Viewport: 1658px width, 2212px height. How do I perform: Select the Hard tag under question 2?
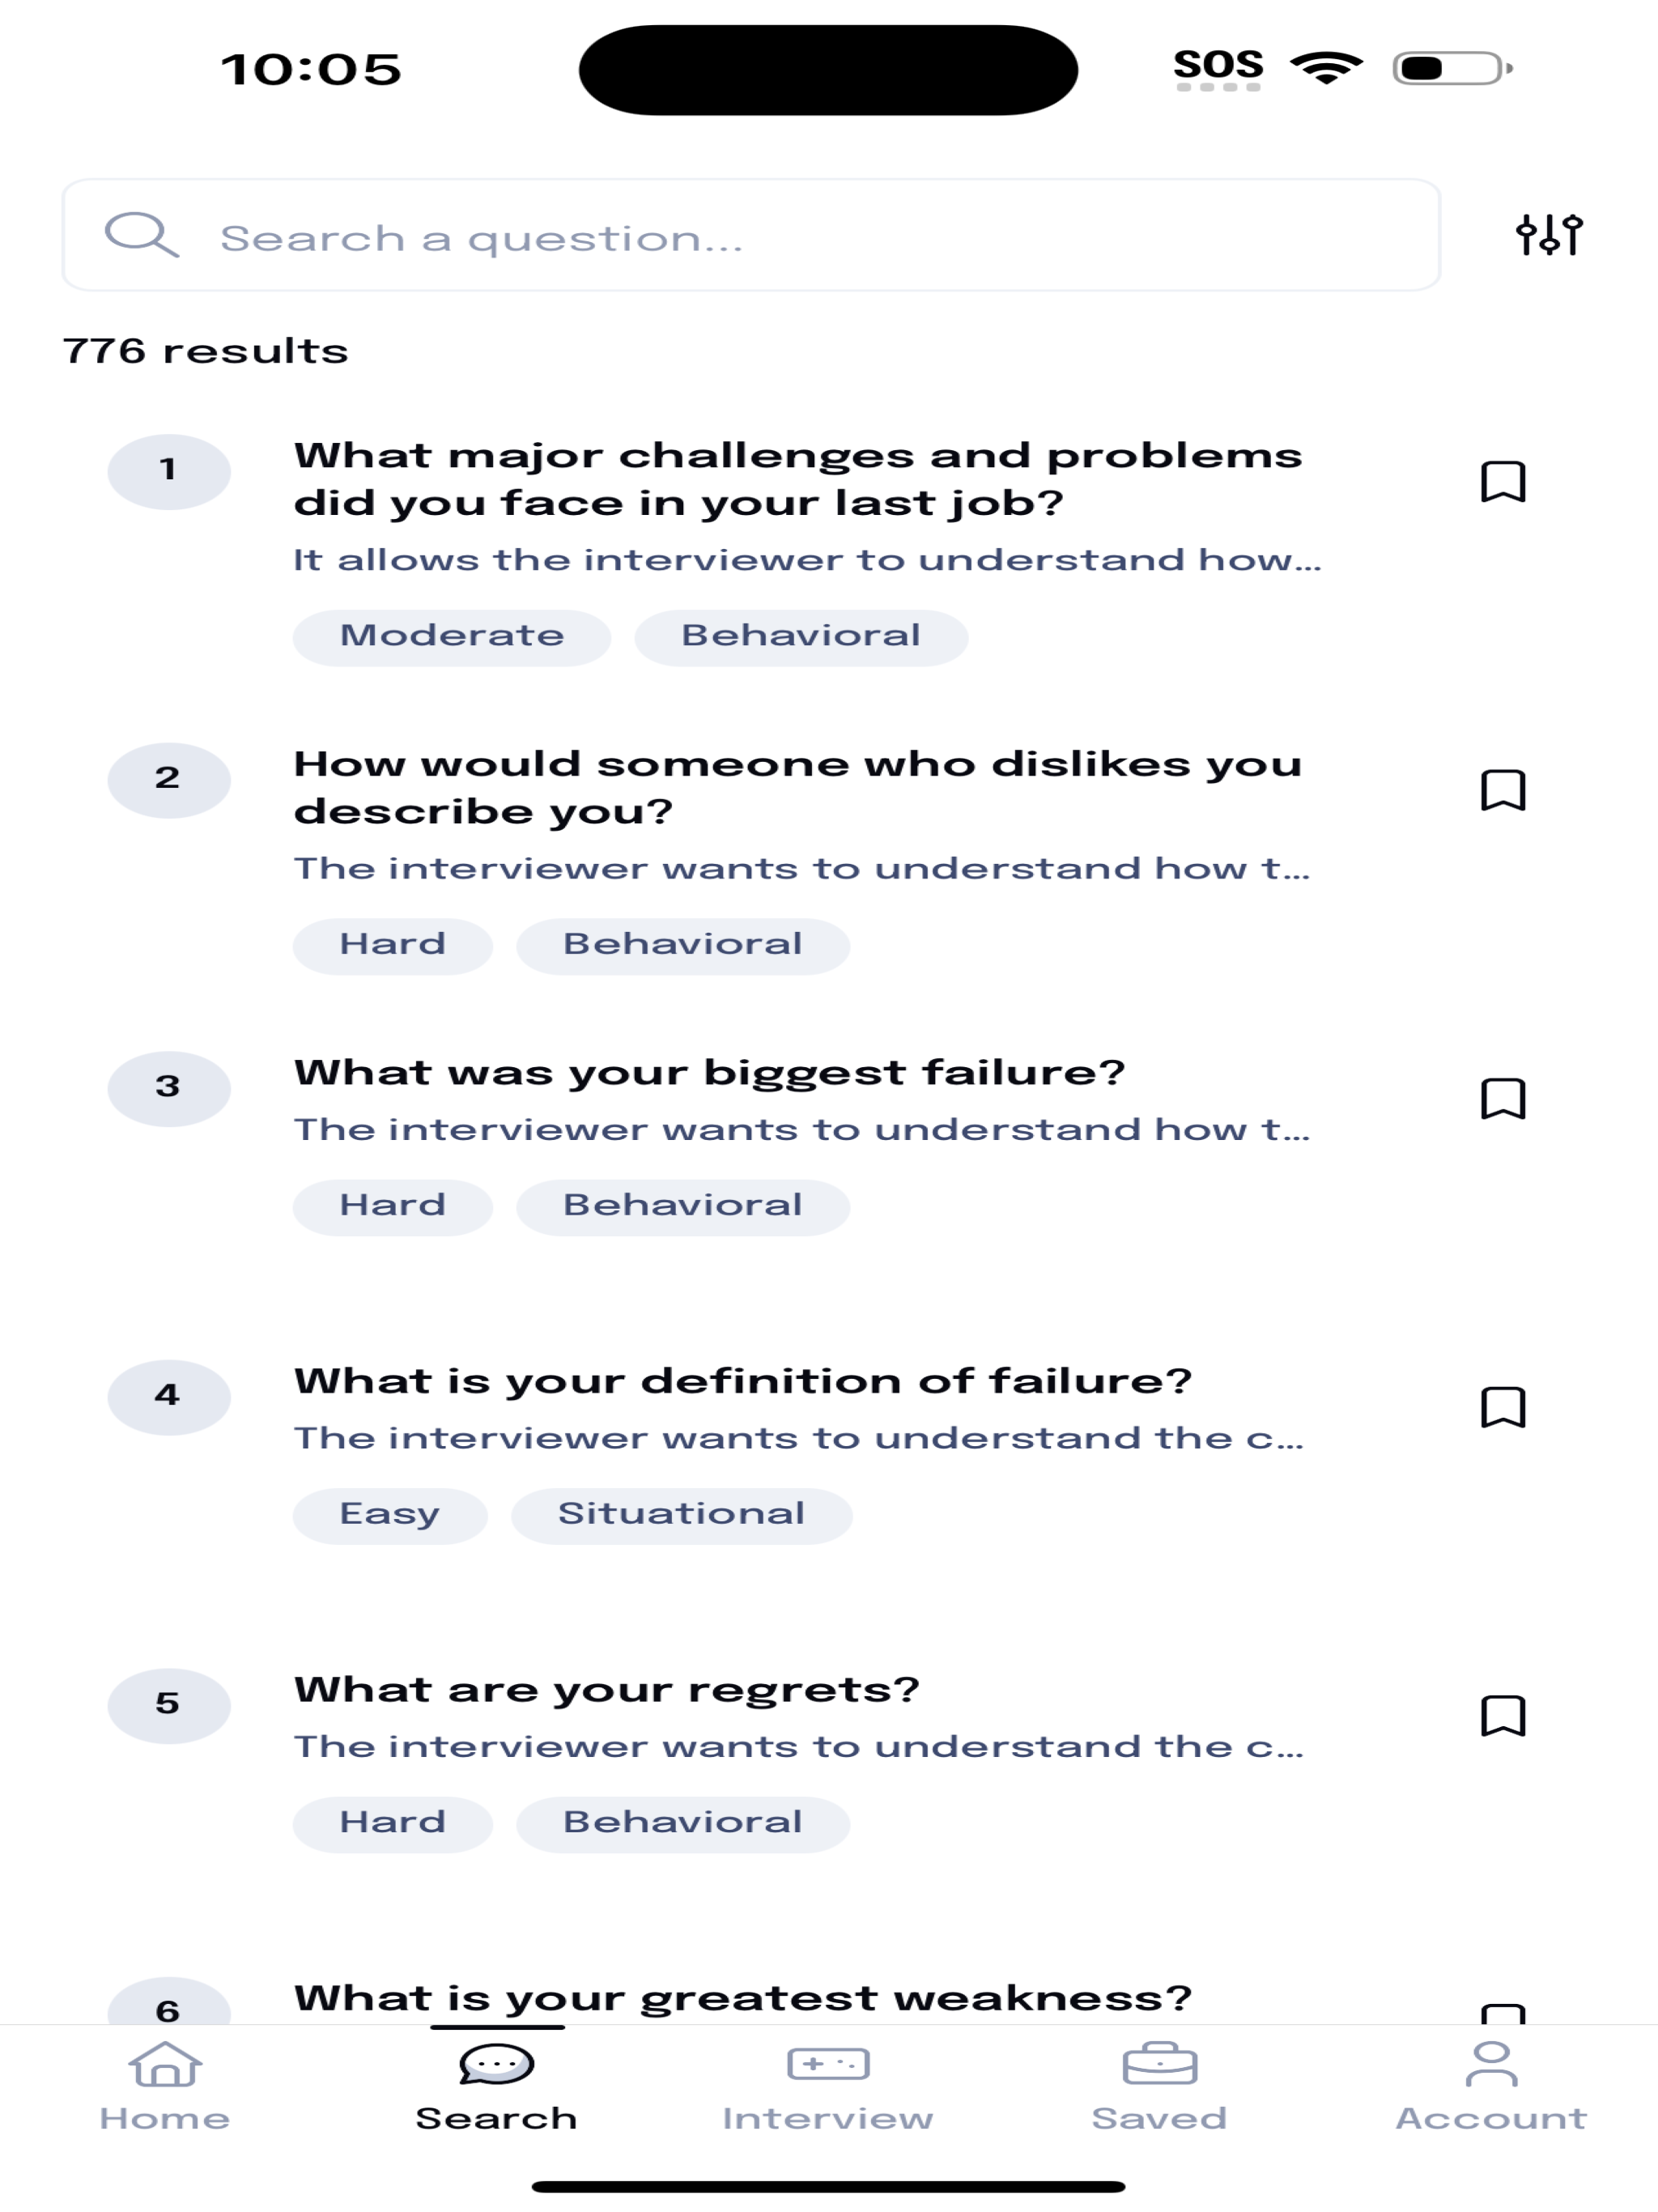click(x=391, y=943)
